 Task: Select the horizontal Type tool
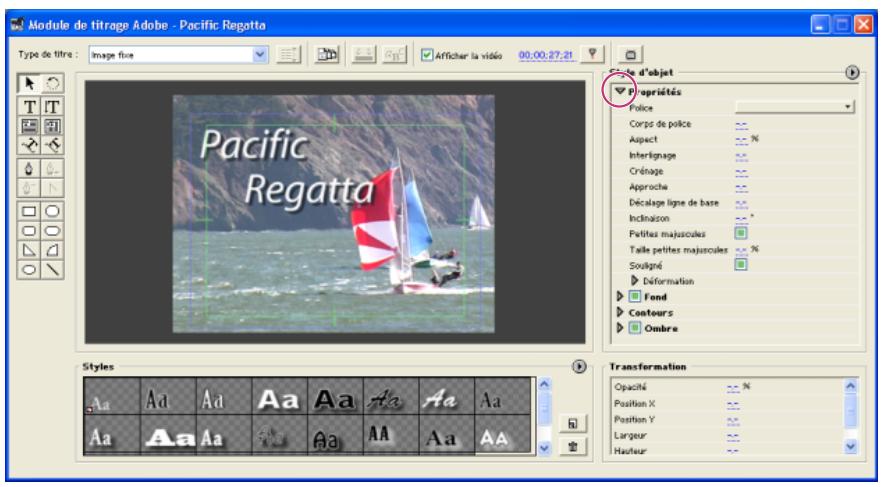click(x=29, y=107)
